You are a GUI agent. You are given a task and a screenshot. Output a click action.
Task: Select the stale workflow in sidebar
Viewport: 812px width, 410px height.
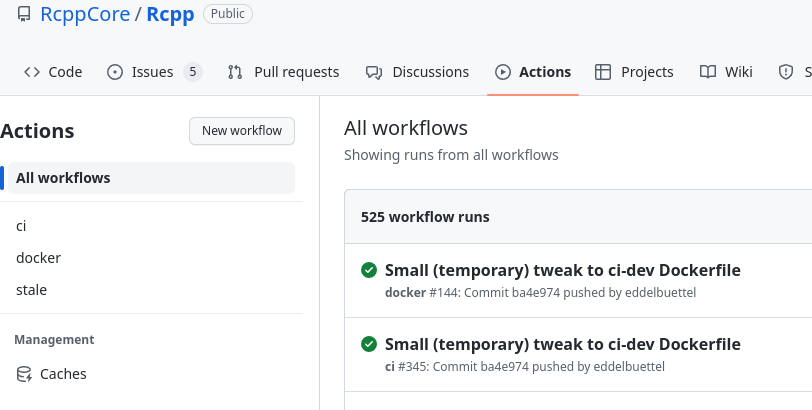(32, 290)
